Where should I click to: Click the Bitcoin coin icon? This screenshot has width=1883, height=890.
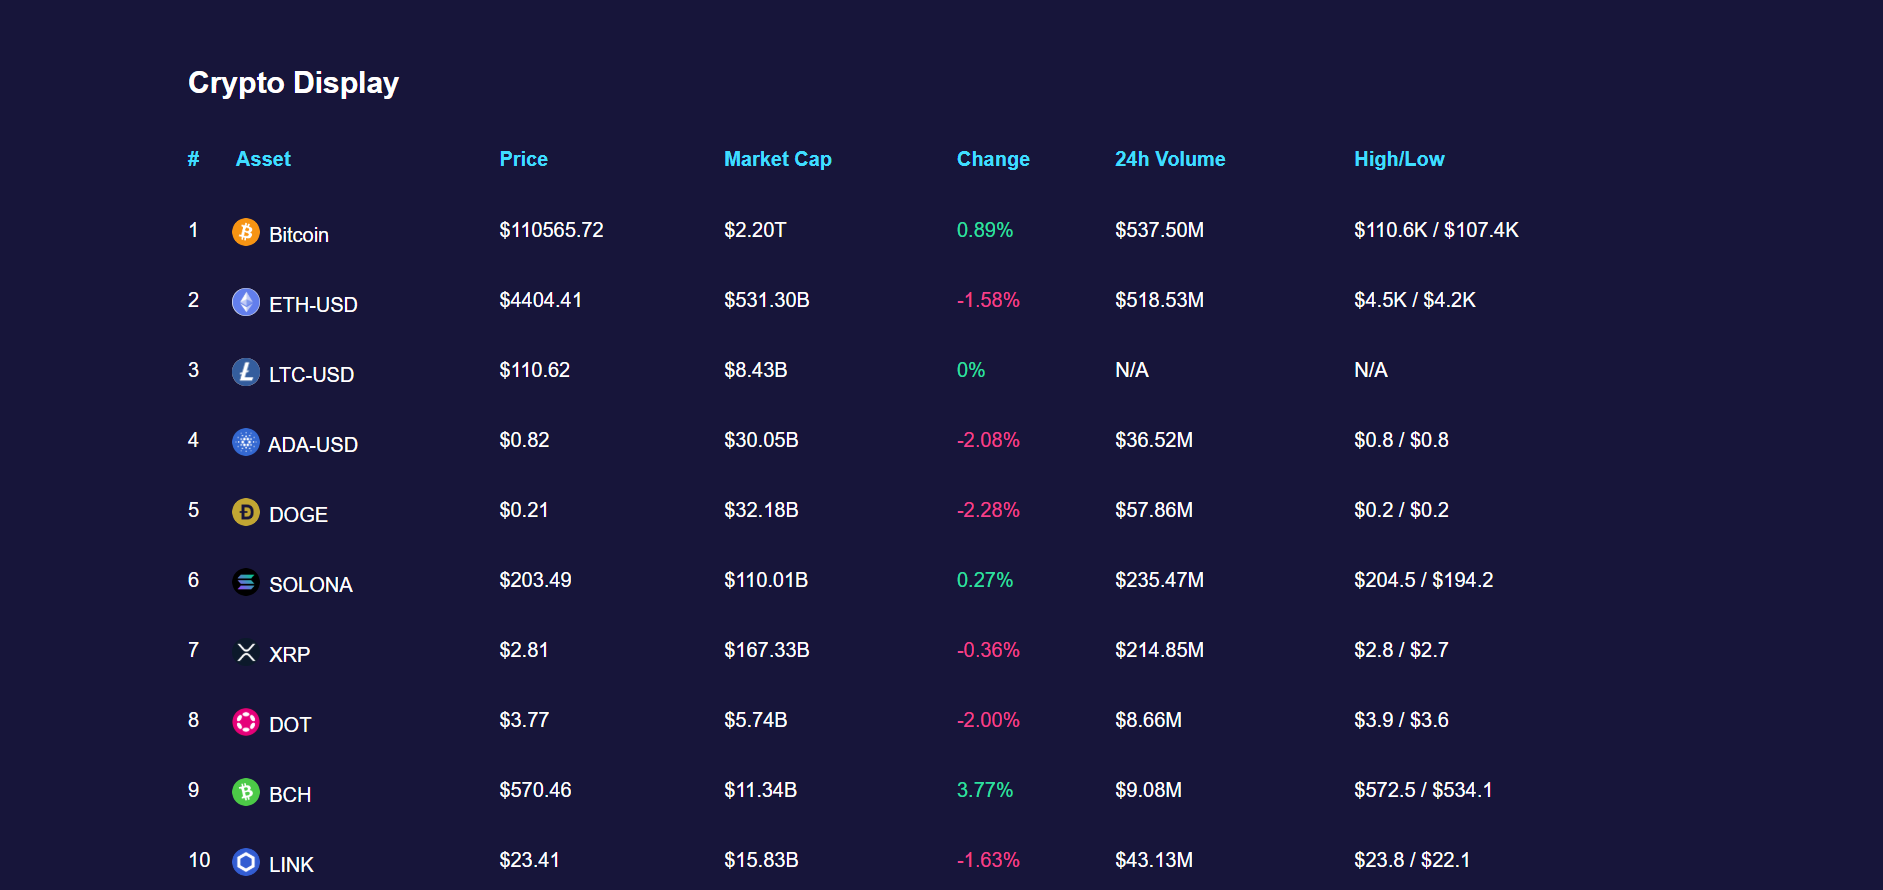coord(246,232)
